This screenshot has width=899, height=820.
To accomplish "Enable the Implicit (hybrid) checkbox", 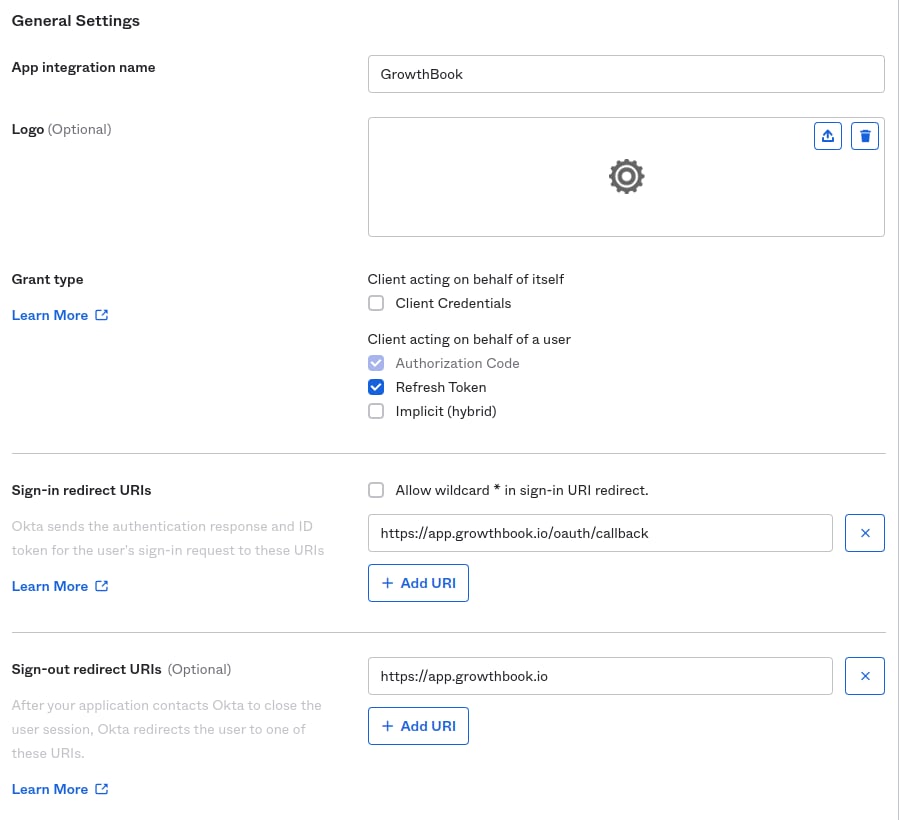I will pyautogui.click(x=376, y=411).
